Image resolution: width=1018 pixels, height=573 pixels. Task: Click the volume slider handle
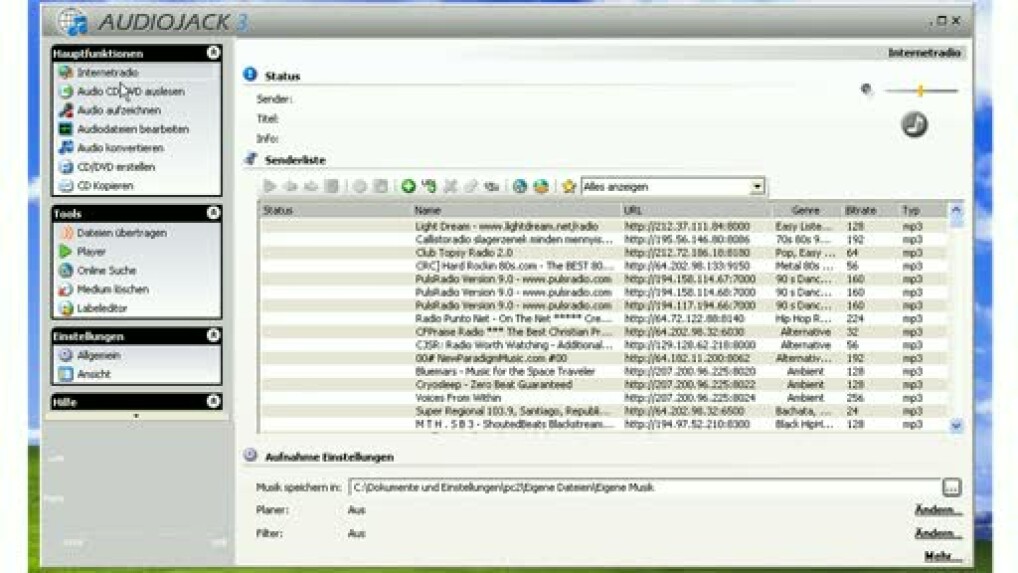(x=920, y=91)
